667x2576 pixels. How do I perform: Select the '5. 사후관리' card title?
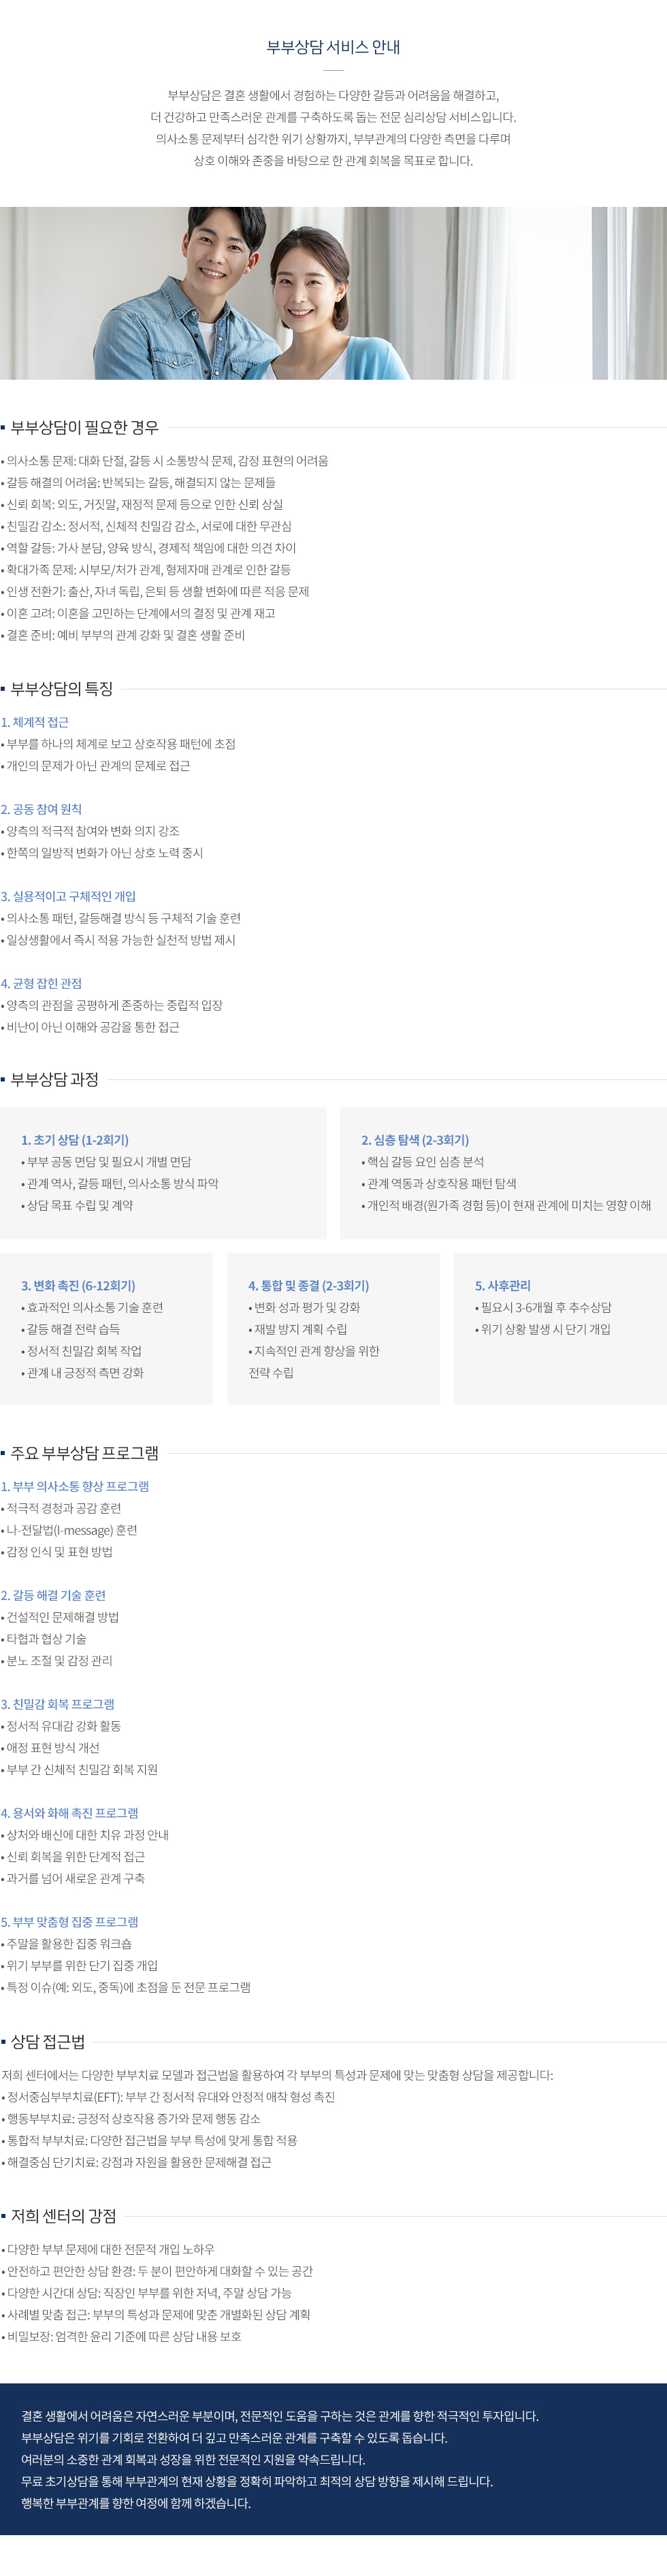tap(503, 1286)
